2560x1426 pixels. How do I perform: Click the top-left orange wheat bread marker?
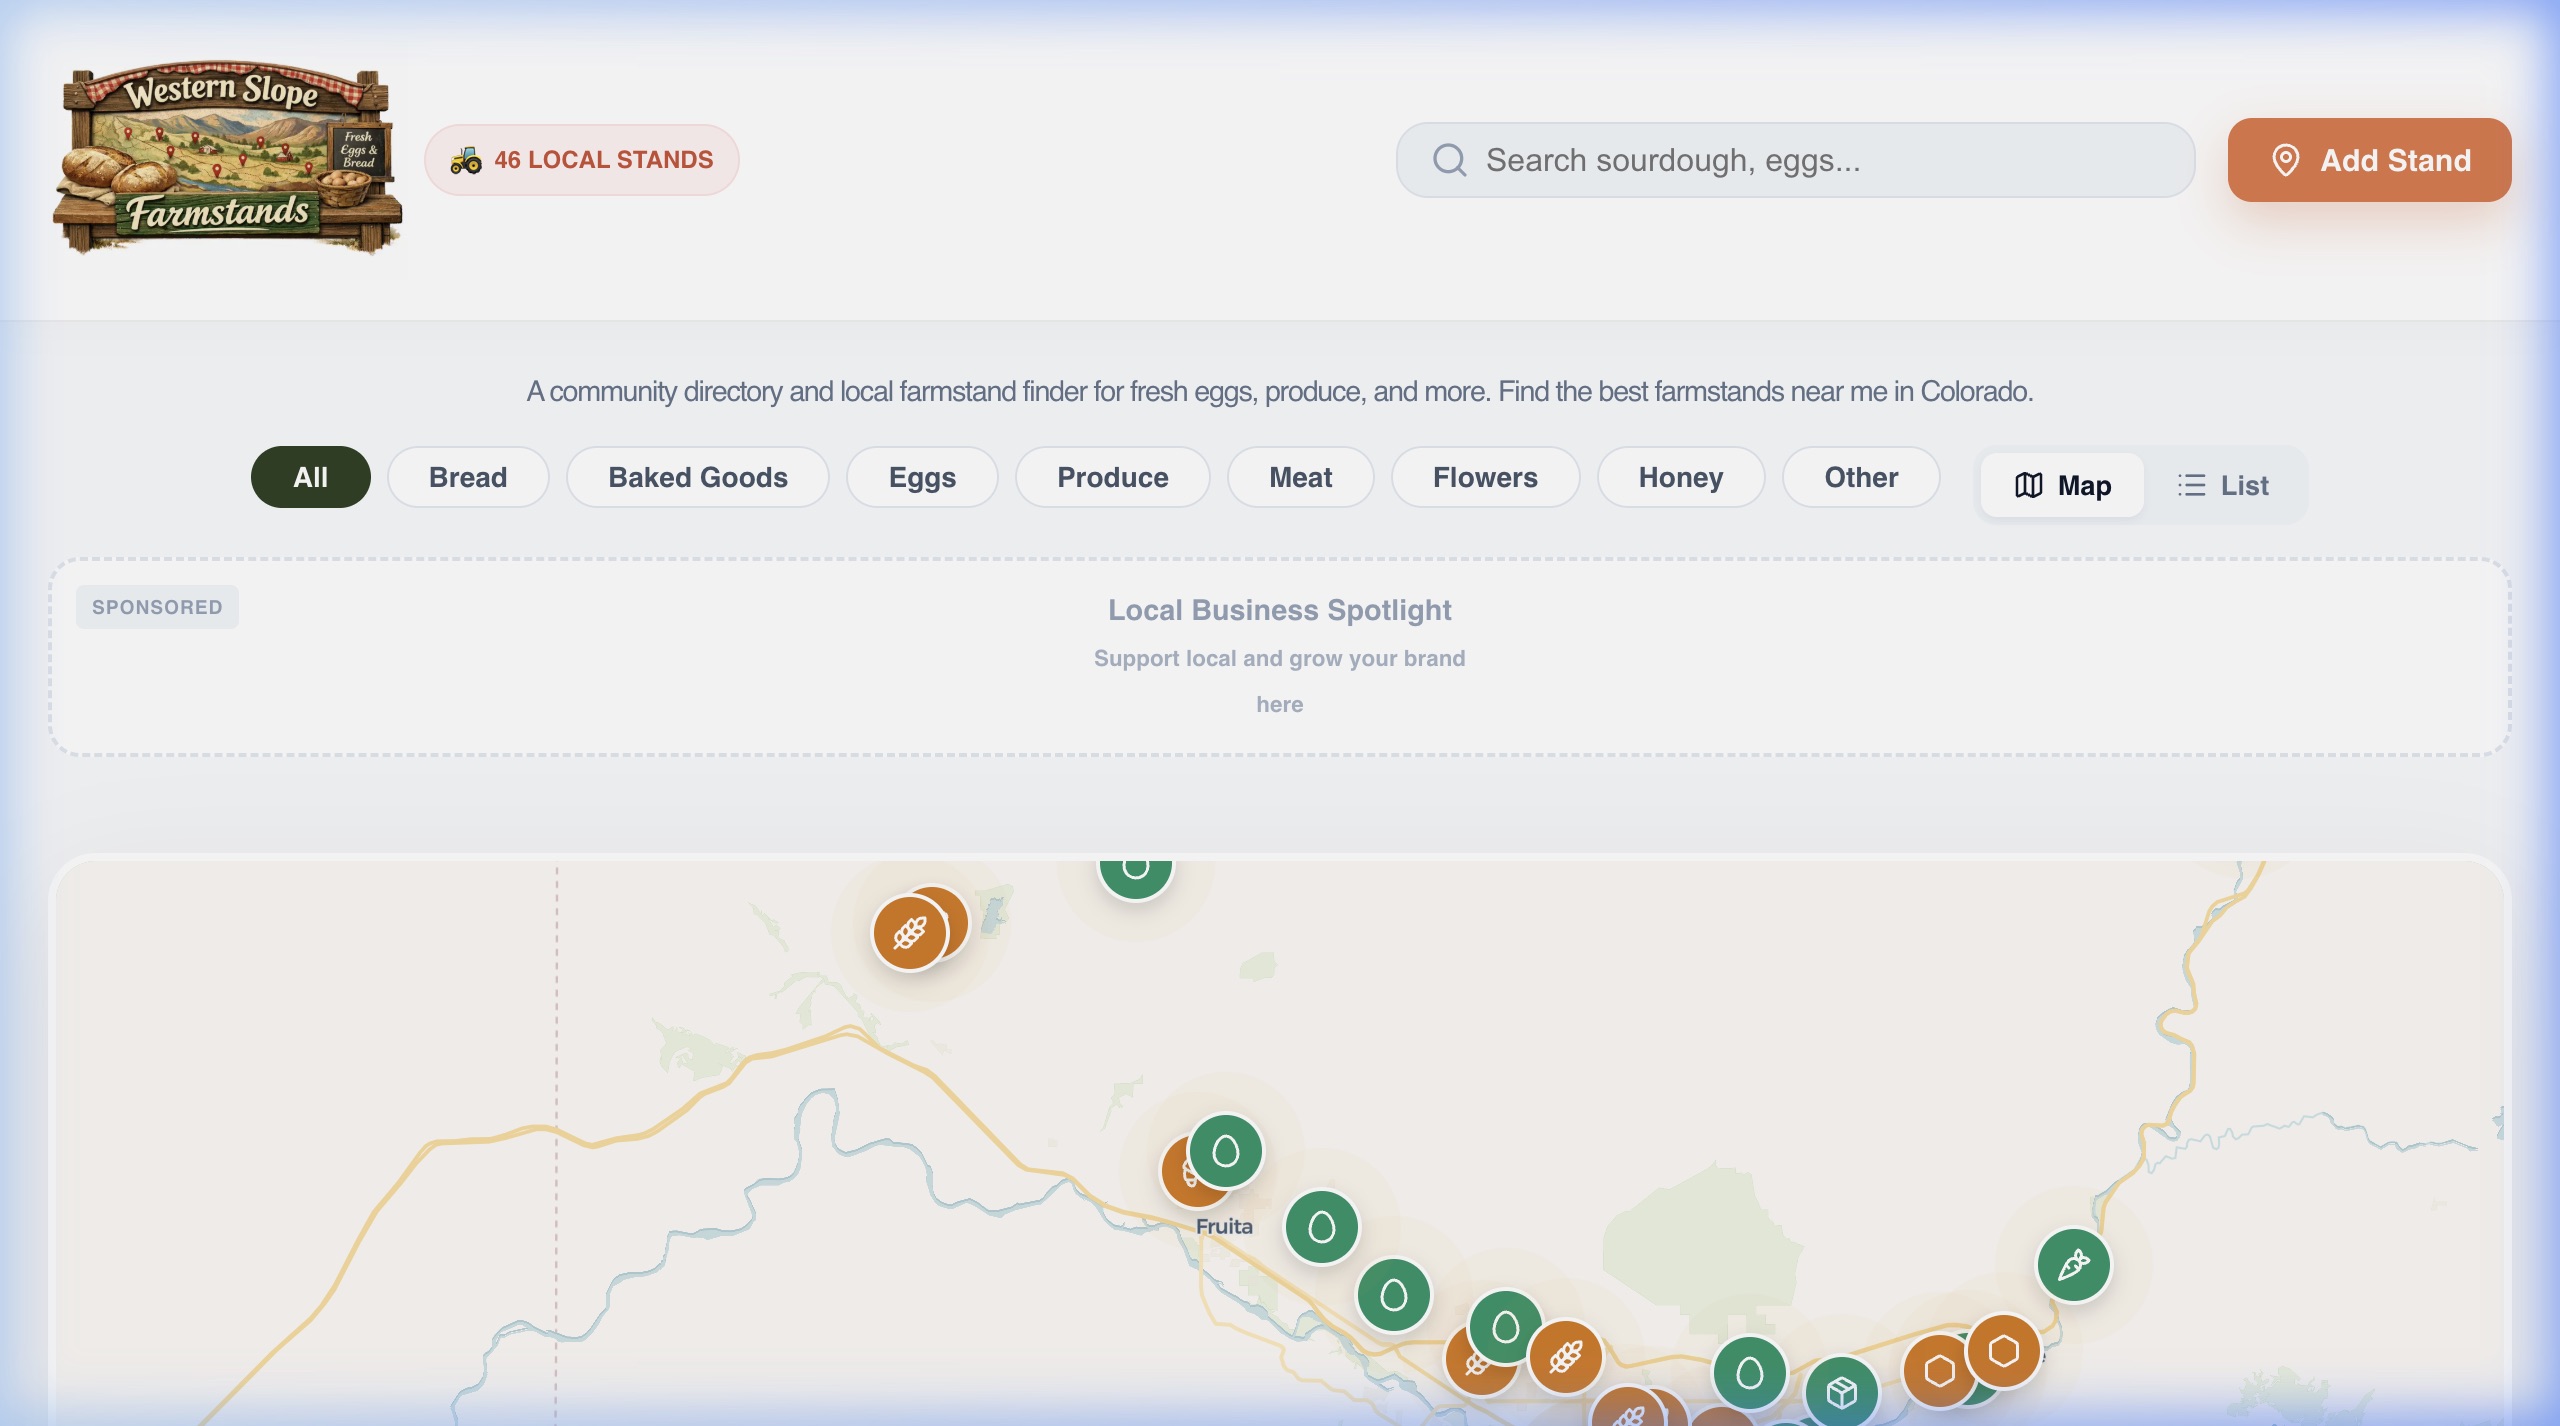(x=909, y=933)
